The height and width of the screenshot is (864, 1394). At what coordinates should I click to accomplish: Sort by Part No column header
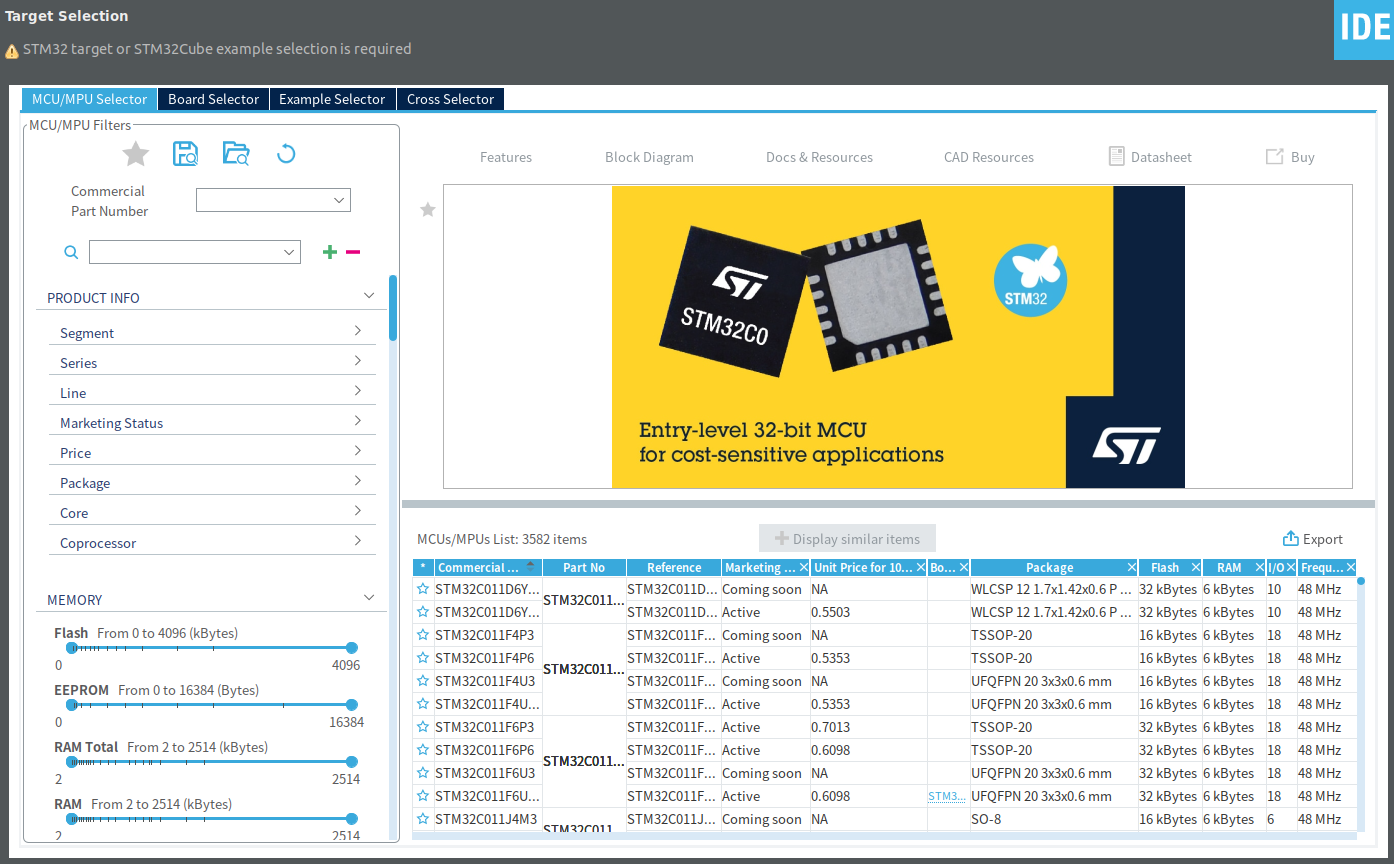584,567
